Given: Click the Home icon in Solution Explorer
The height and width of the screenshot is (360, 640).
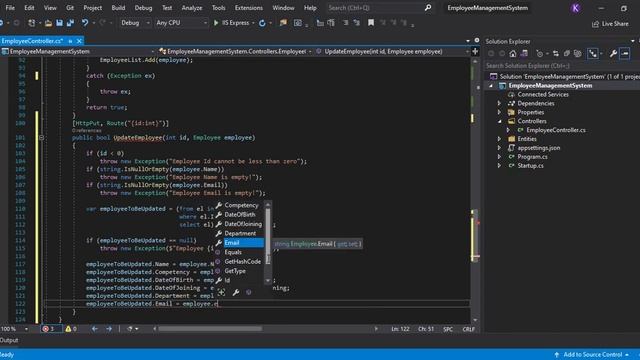Looking at the screenshot, I should pyautogui.click(x=513, y=53).
